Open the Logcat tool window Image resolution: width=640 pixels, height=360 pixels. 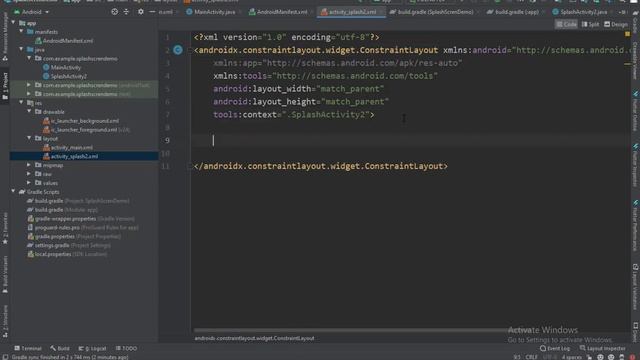tap(92, 349)
